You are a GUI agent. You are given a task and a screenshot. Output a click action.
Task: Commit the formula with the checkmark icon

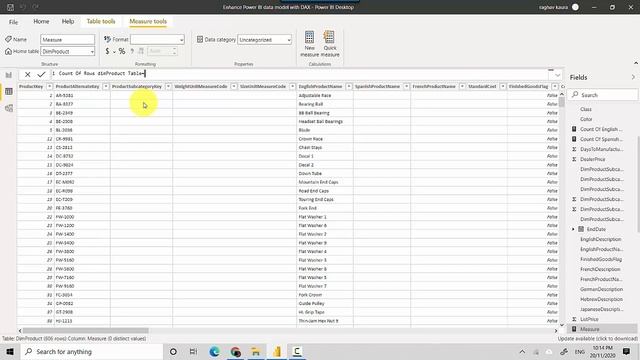click(x=41, y=74)
